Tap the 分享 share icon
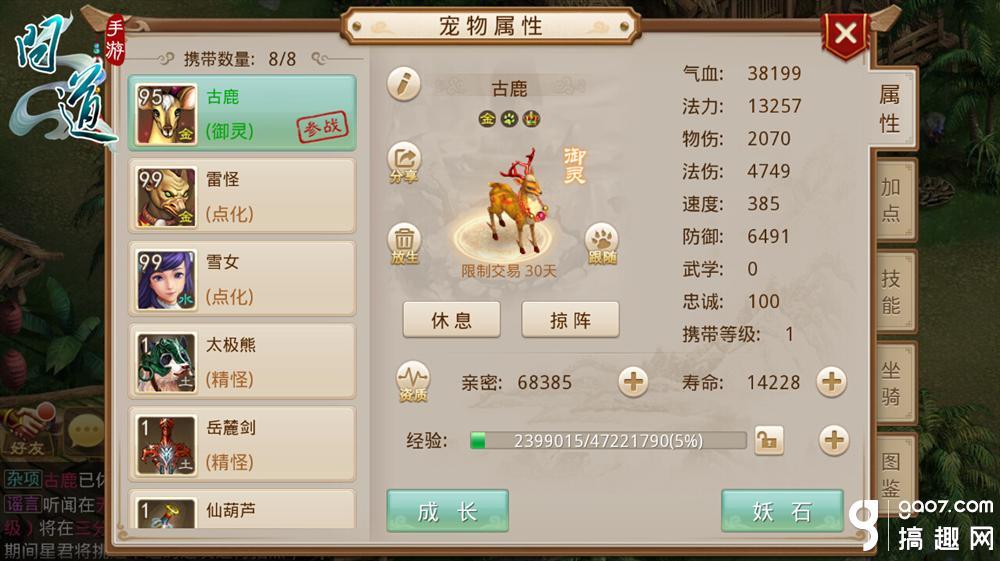The height and width of the screenshot is (561, 1000). 404,163
